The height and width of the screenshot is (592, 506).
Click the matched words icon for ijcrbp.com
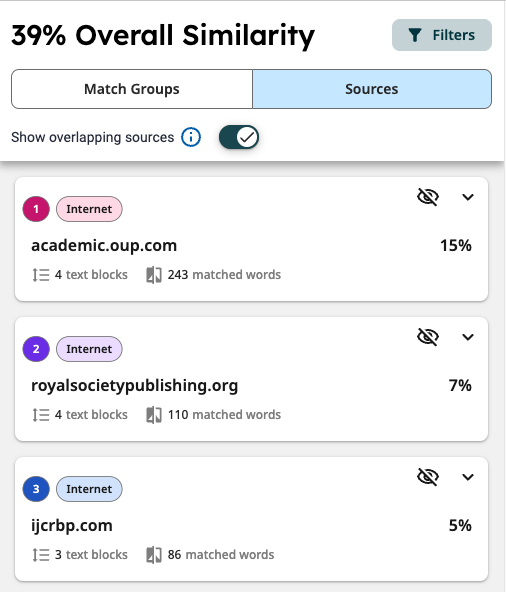(154, 555)
